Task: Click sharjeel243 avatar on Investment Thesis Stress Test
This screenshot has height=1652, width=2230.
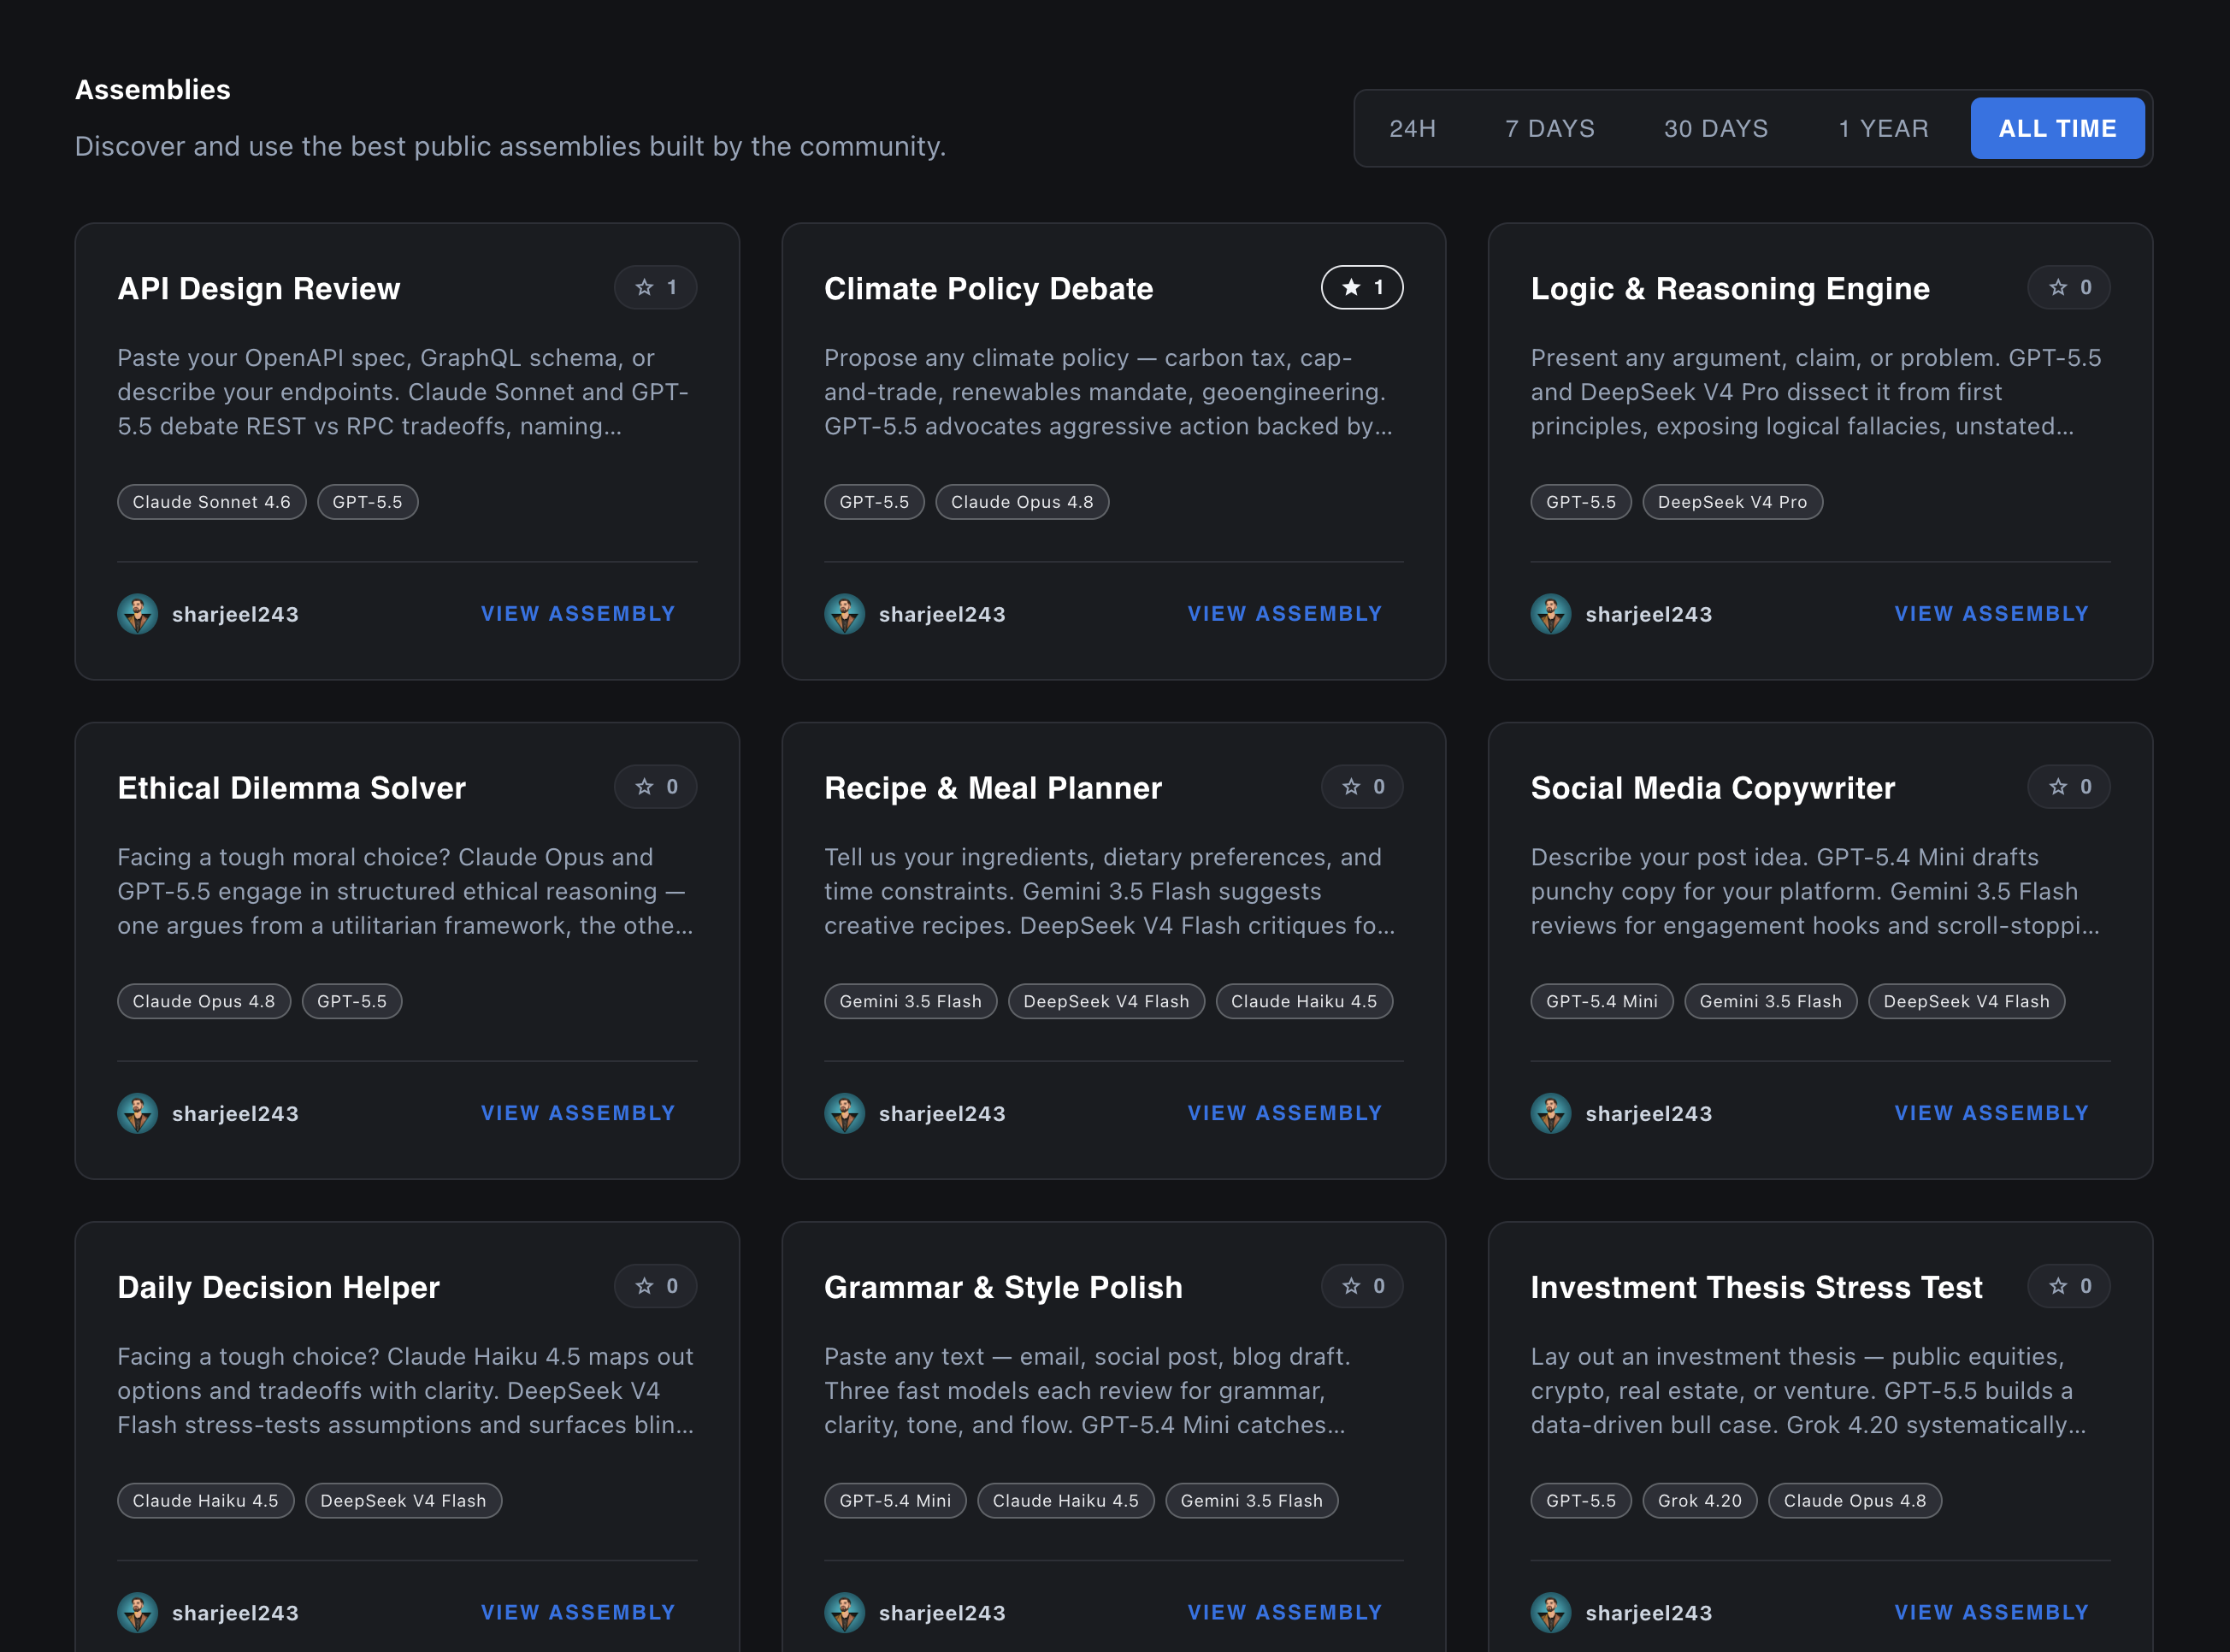Action: (x=1551, y=1612)
